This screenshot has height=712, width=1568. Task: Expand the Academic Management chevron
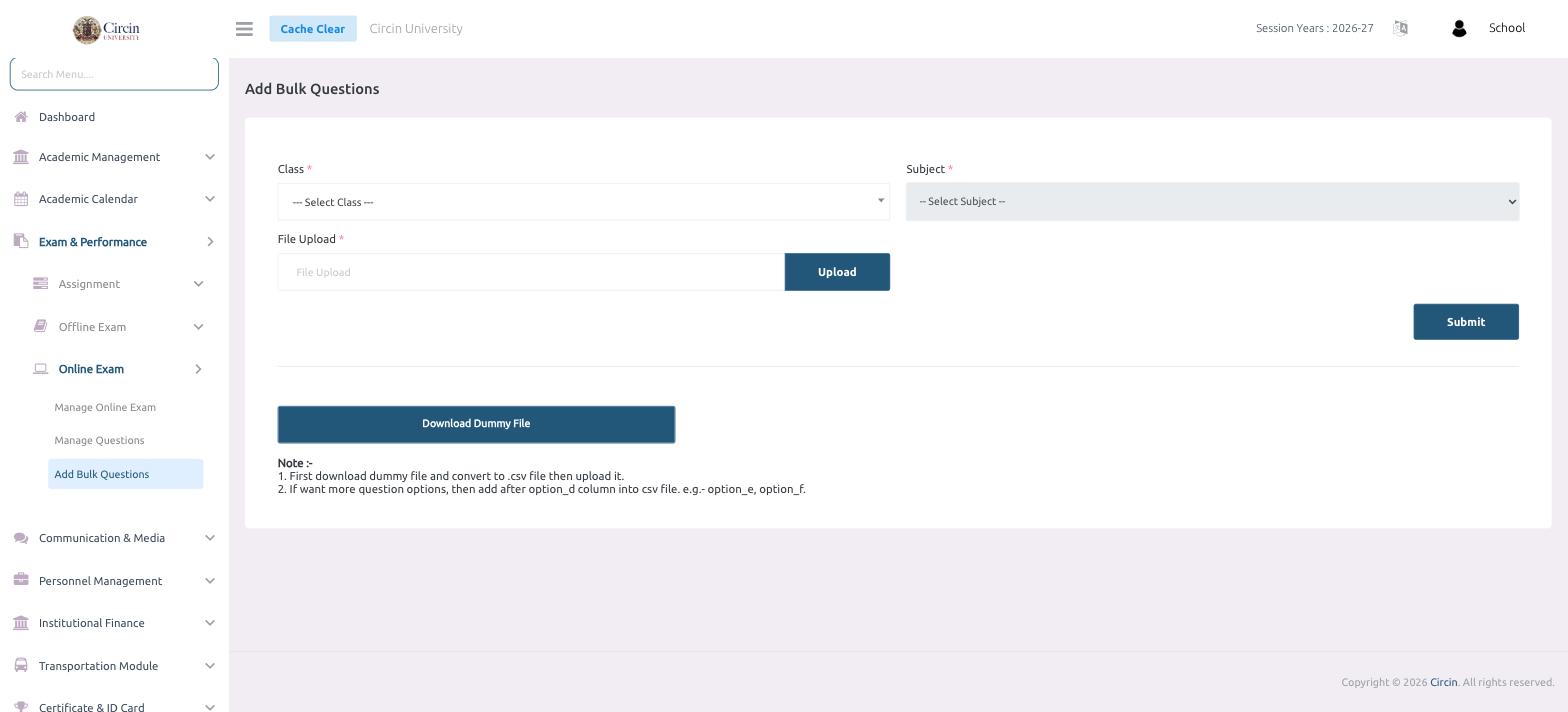click(x=210, y=157)
